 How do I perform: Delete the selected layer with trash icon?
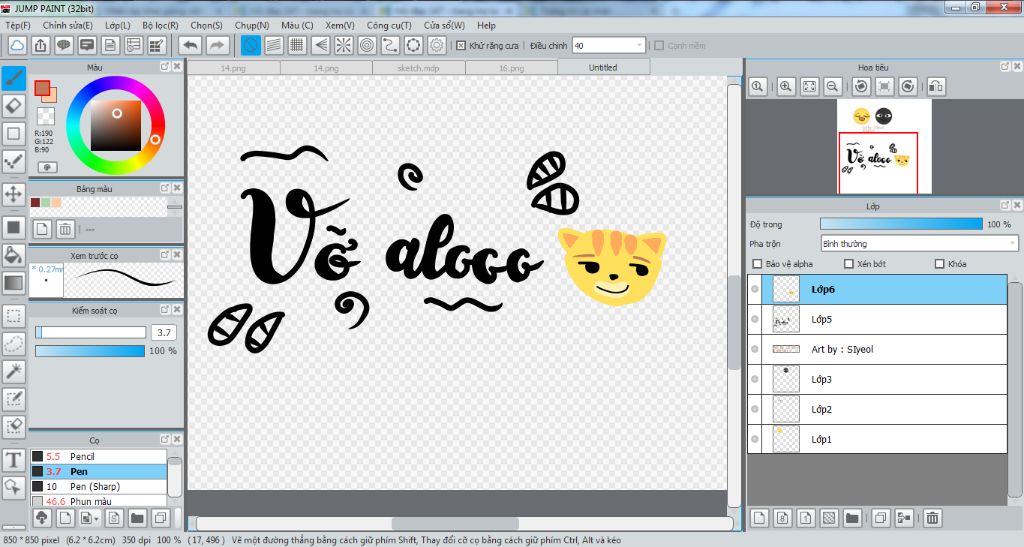(933, 518)
